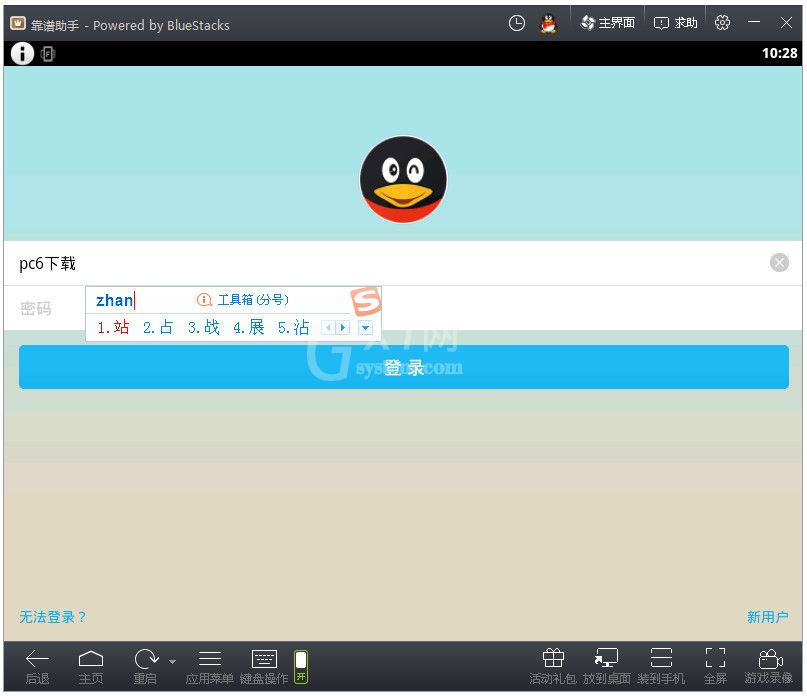Select candidate 3.战

[204, 327]
